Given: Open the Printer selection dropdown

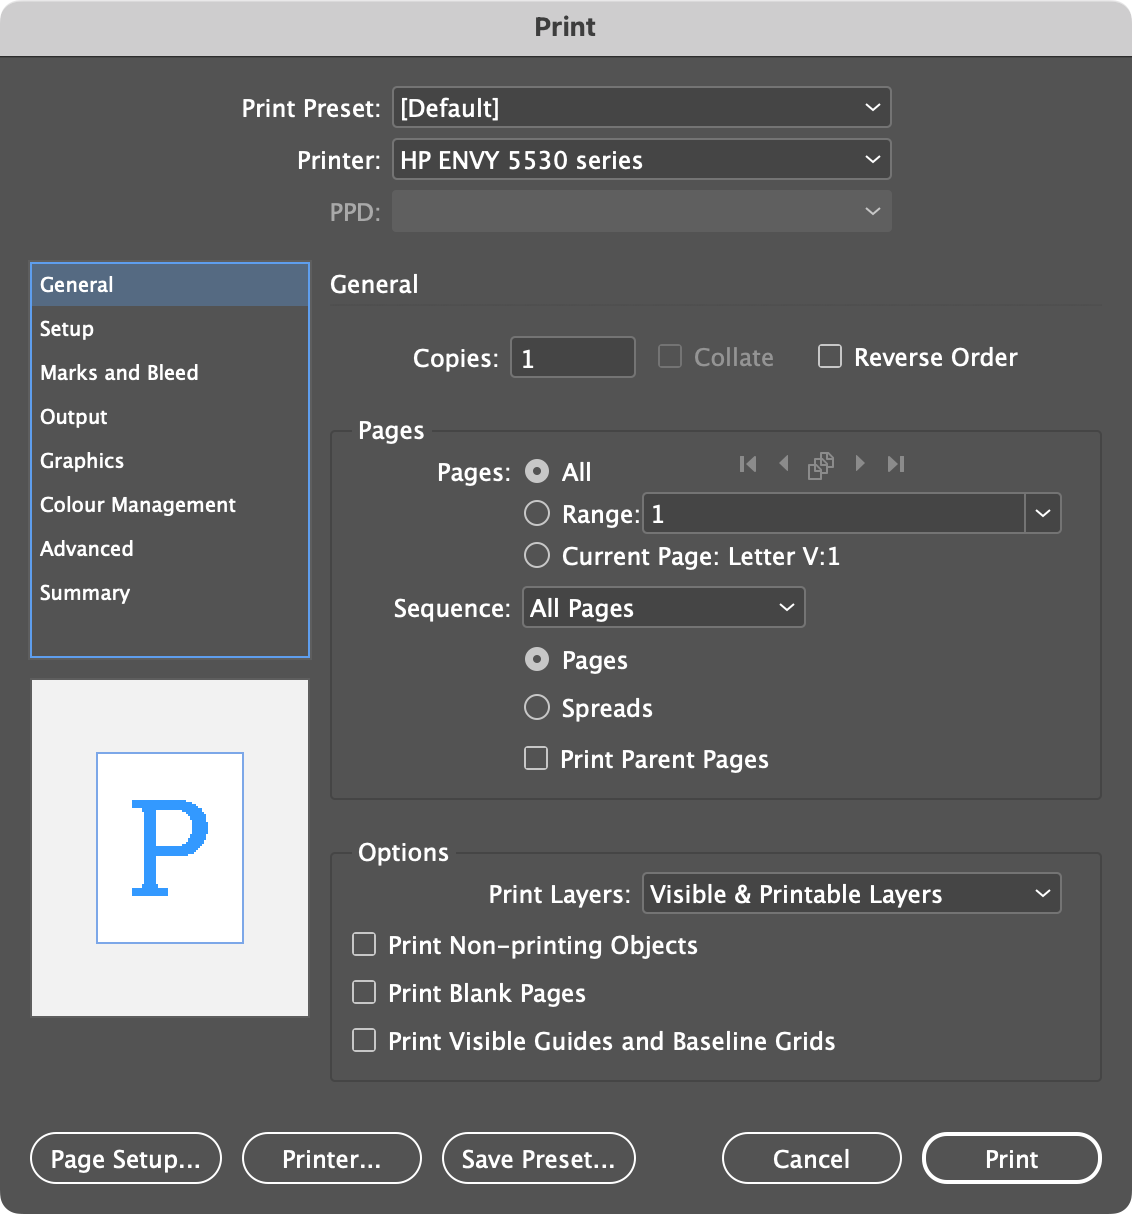Looking at the screenshot, I should pos(641,159).
